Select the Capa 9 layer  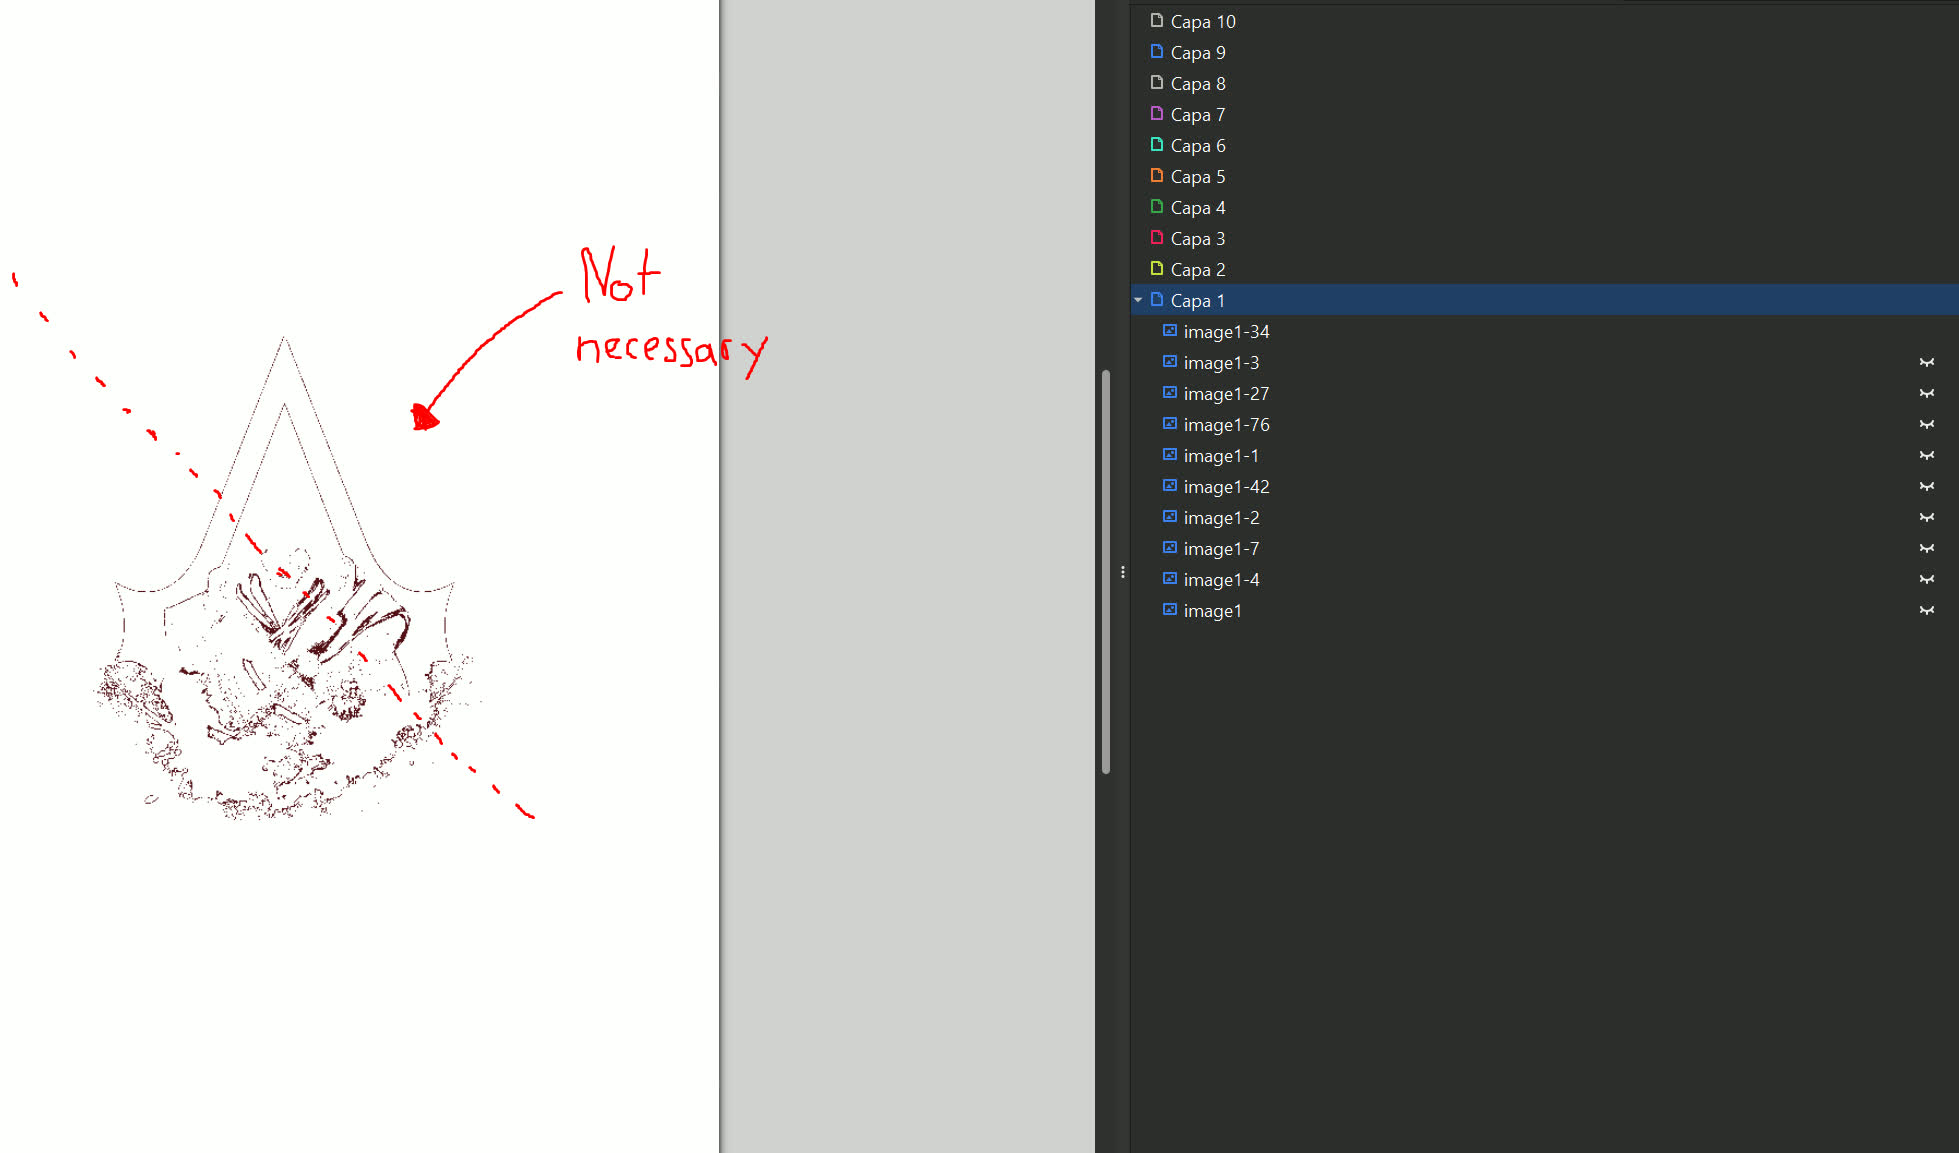tap(1198, 52)
